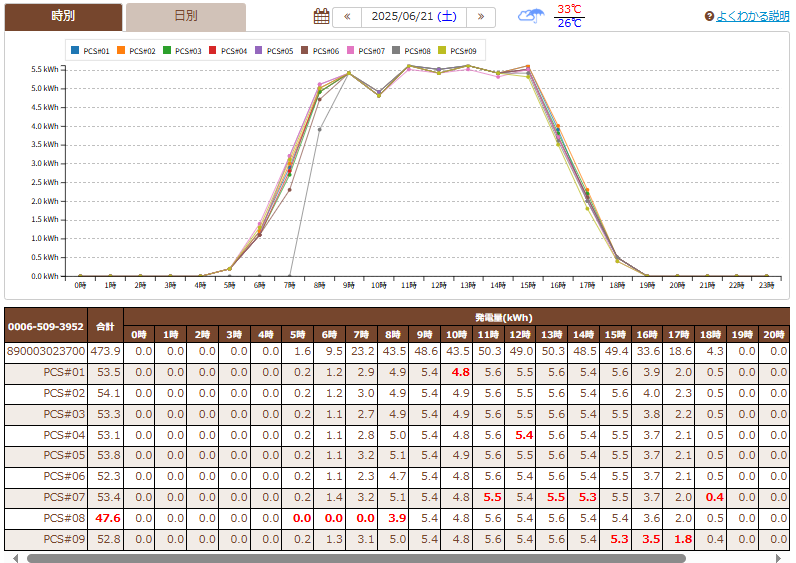Click 50.3 cell under 11時 column
Viewport: 796px width, 563px height.
tap(488, 351)
